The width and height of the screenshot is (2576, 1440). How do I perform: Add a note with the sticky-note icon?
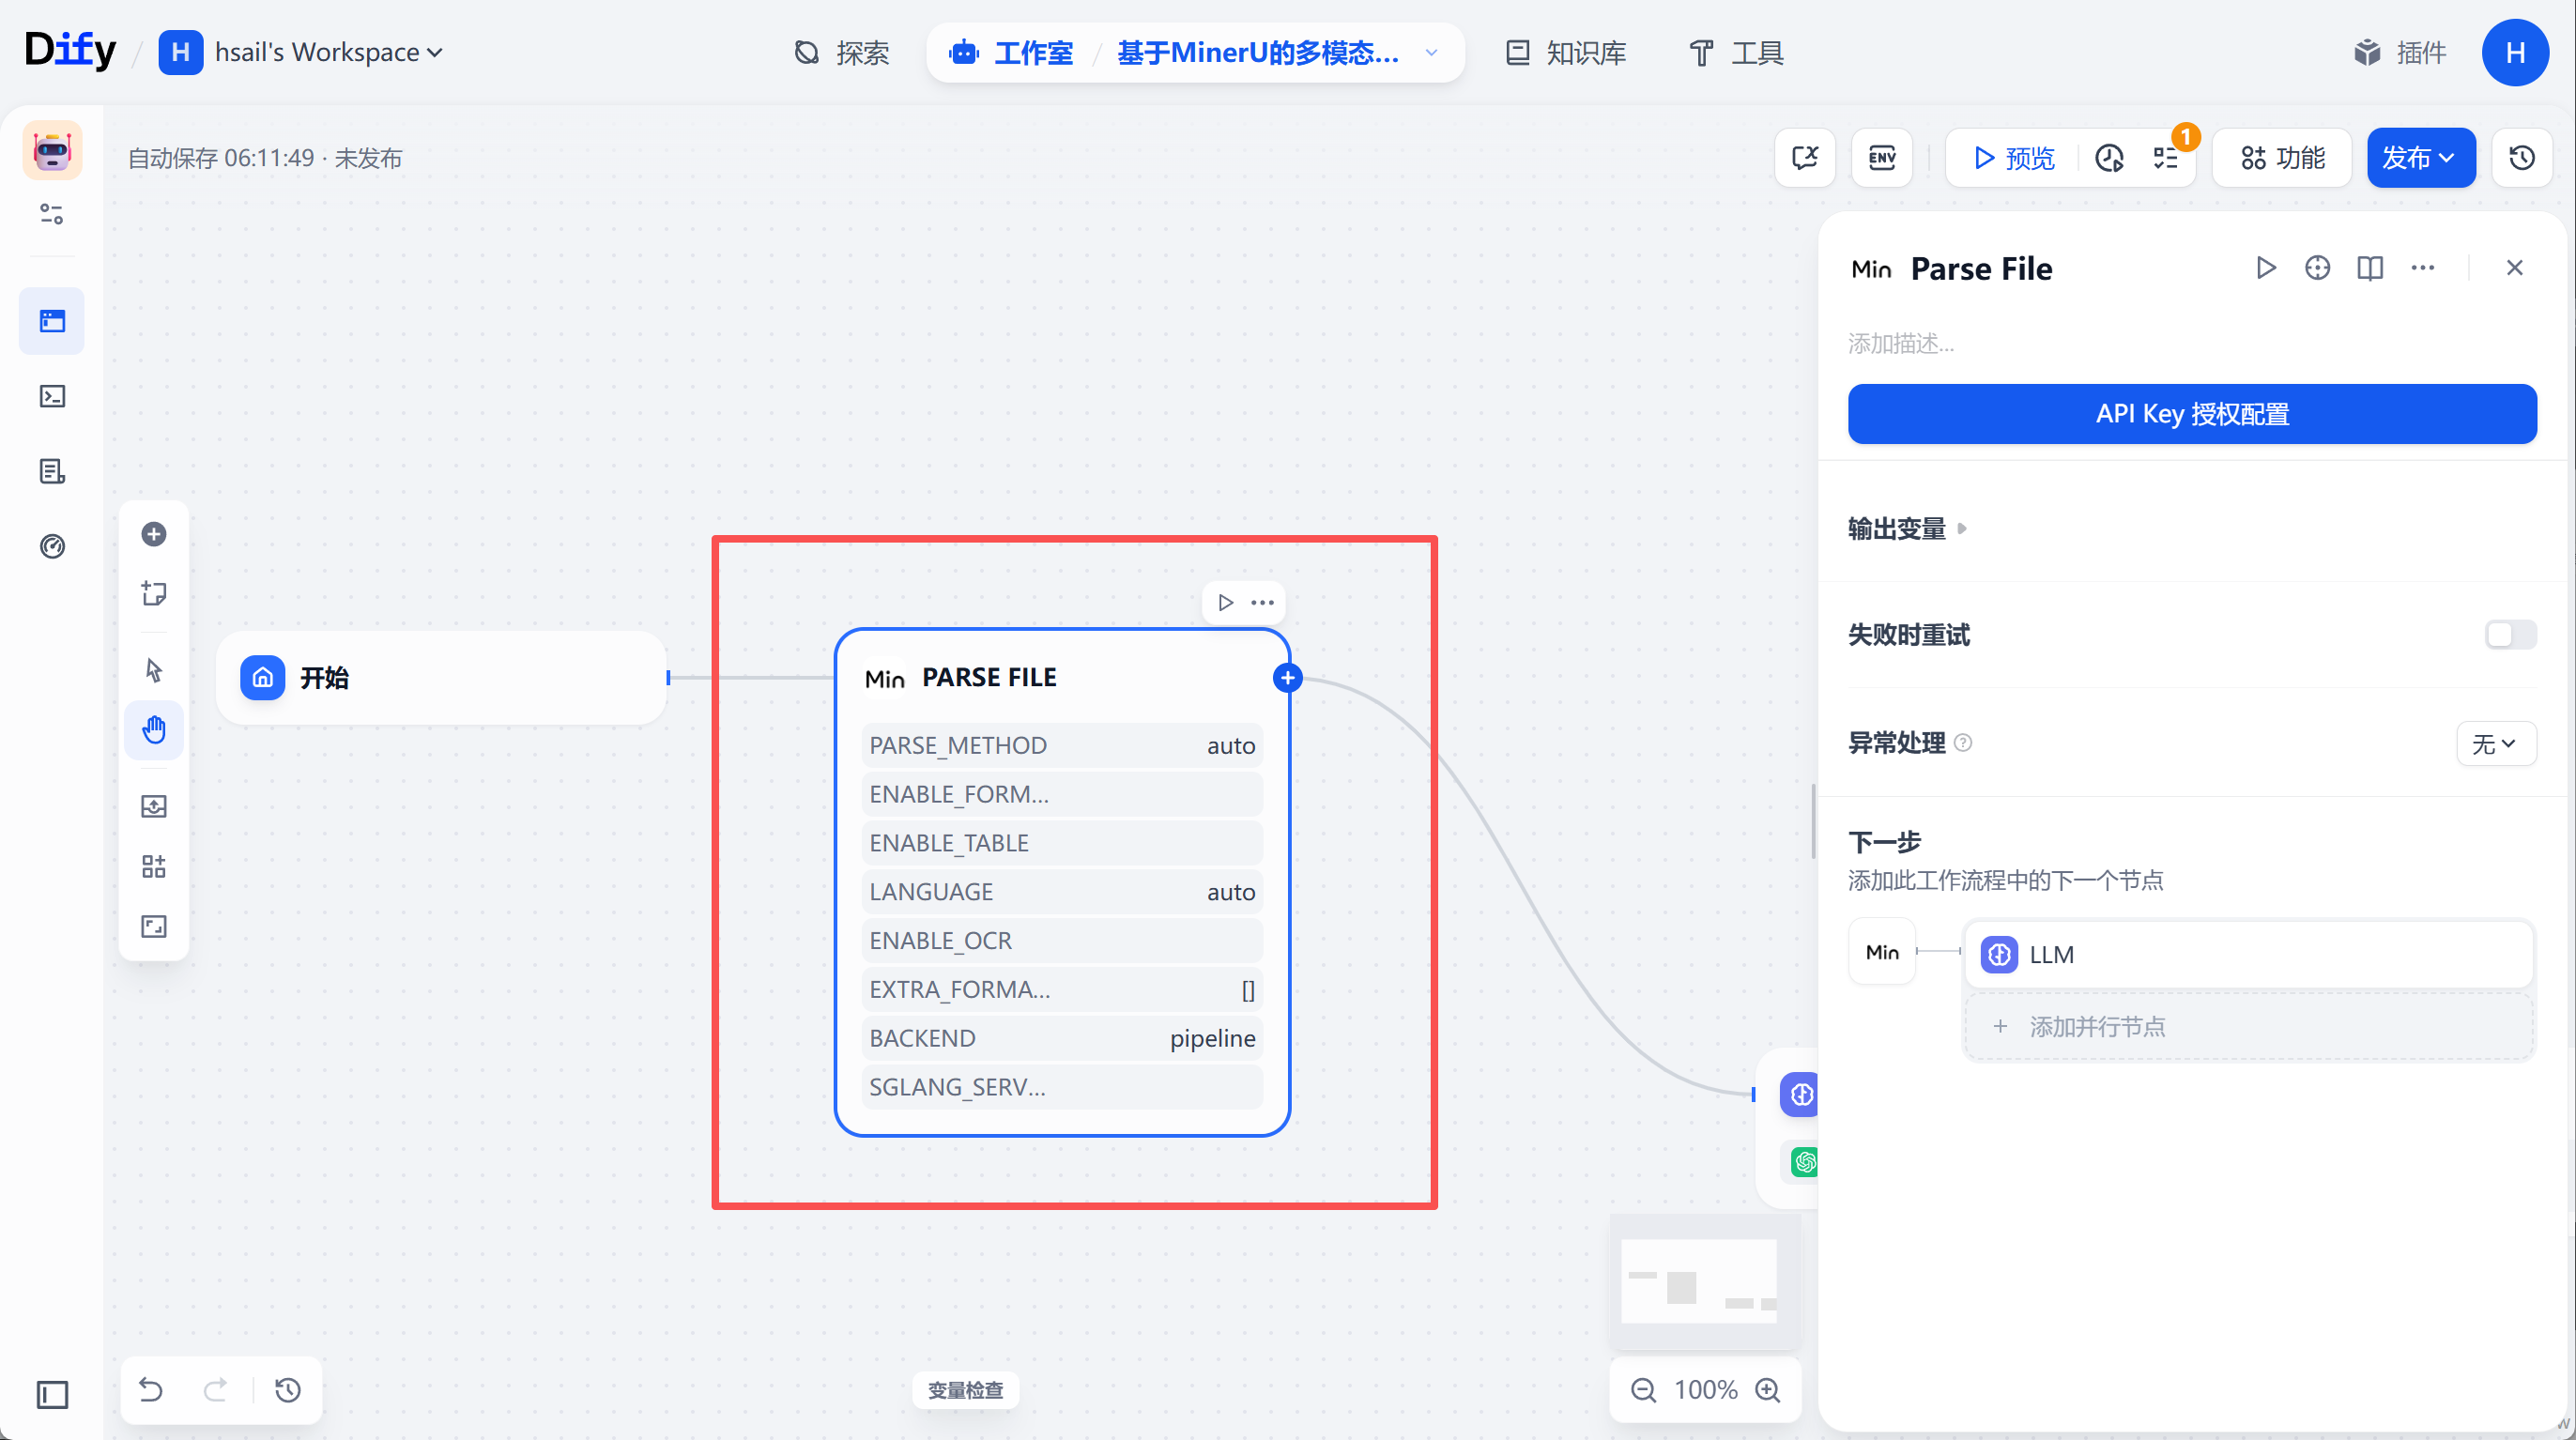(x=154, y=593)
